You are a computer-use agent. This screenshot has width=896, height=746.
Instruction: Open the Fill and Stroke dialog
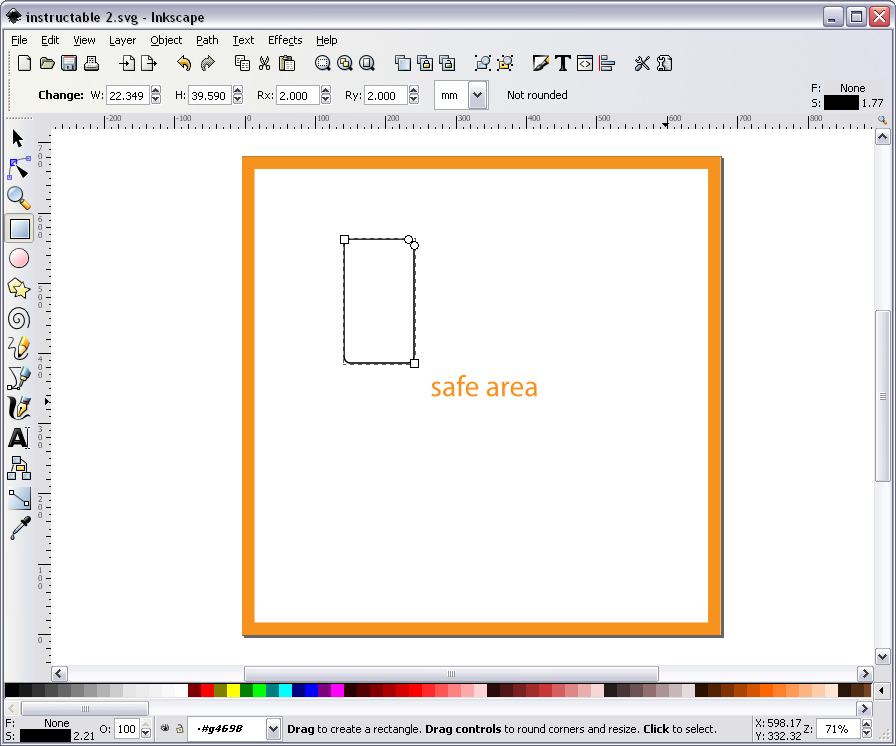541,62
